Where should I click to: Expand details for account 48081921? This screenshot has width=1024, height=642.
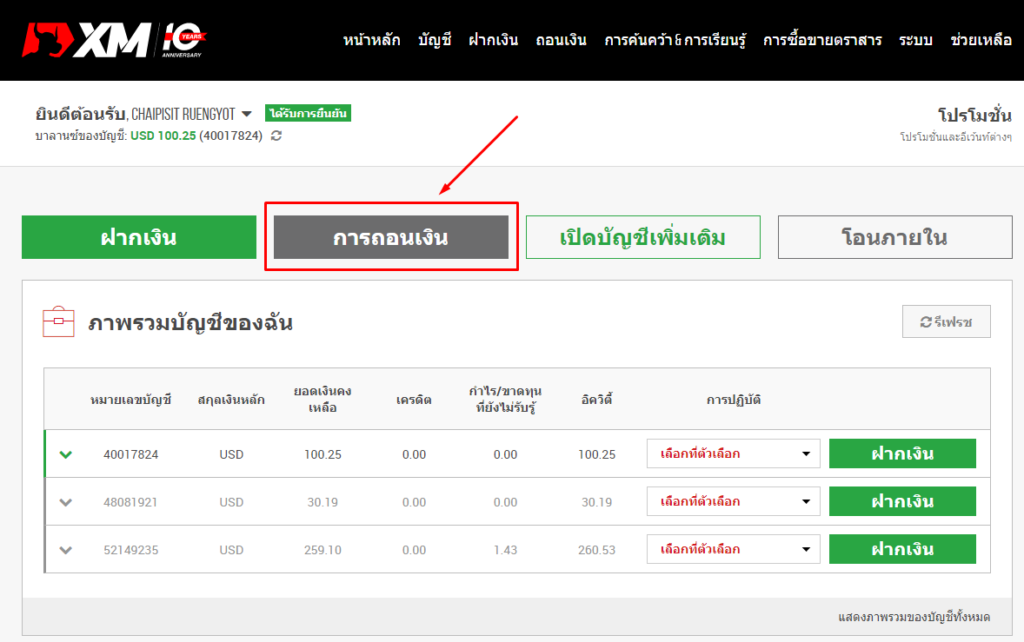click(x=65, y=501)
